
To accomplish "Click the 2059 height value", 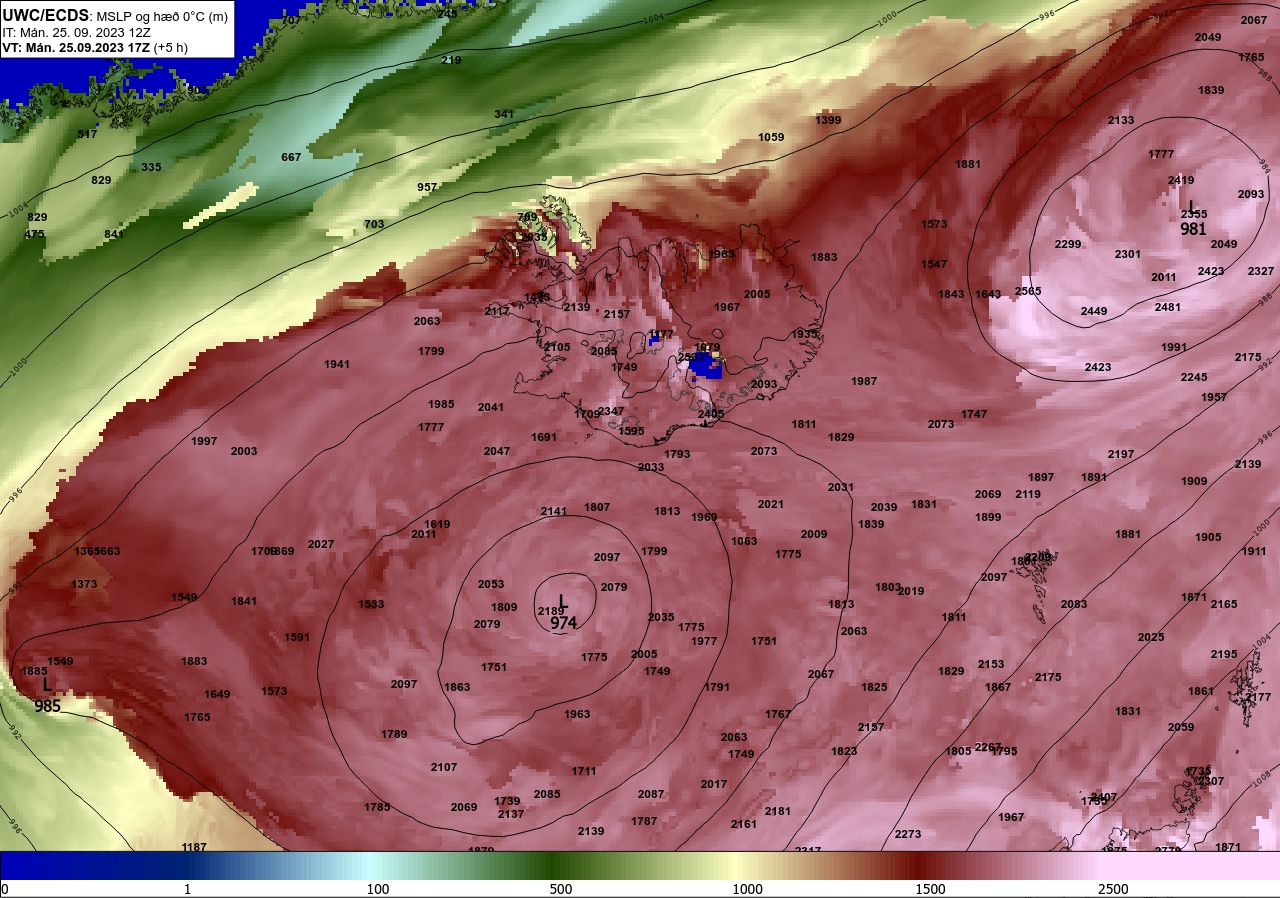I will click(x=1181, y=727).
